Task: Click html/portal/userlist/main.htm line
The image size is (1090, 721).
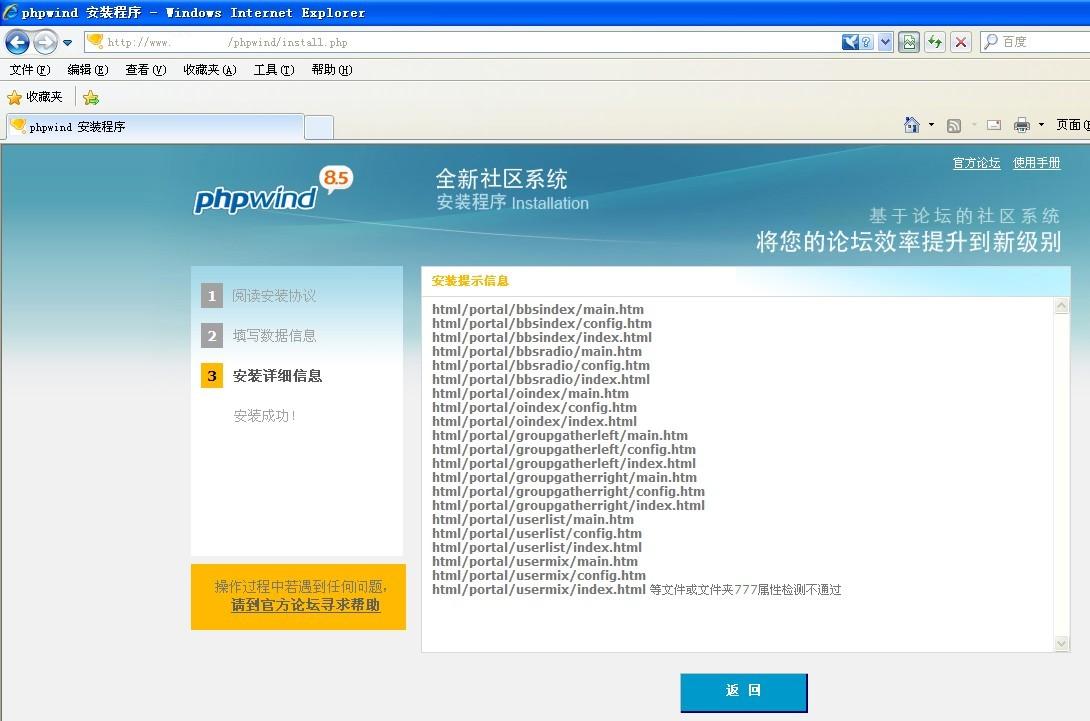Action: click(532, 519)
